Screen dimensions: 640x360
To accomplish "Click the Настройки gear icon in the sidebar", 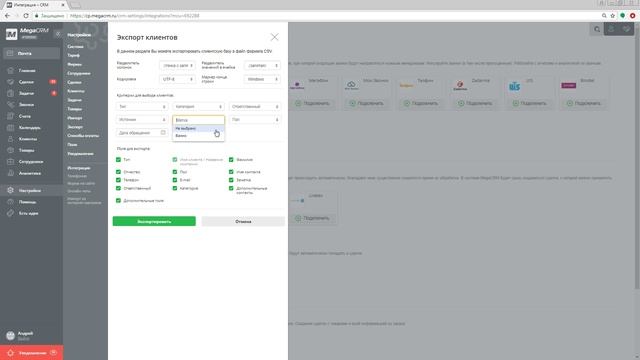I will coord(11,191).
